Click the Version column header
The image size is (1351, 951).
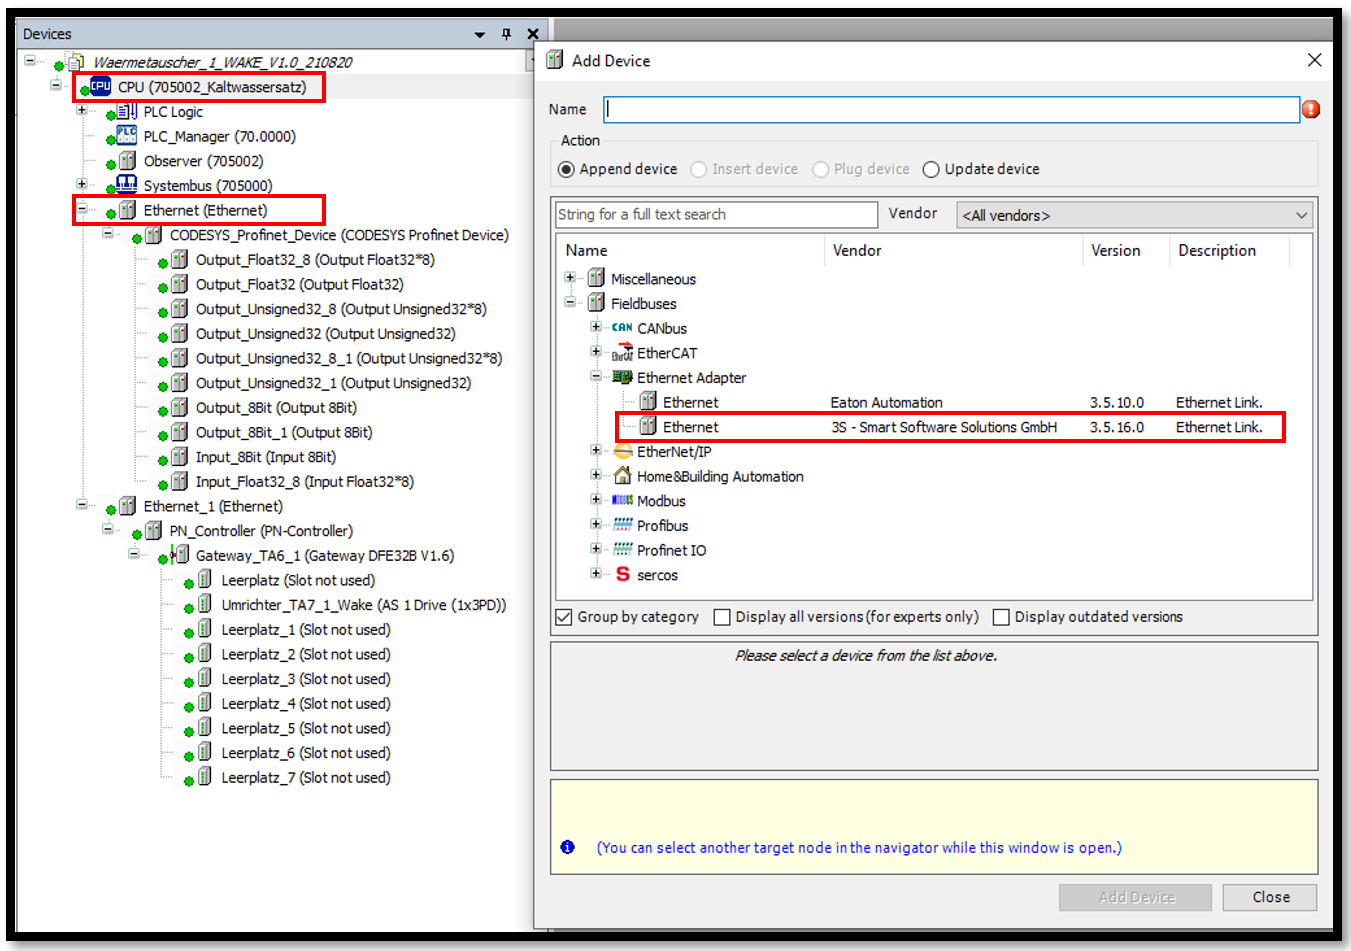1115,250
